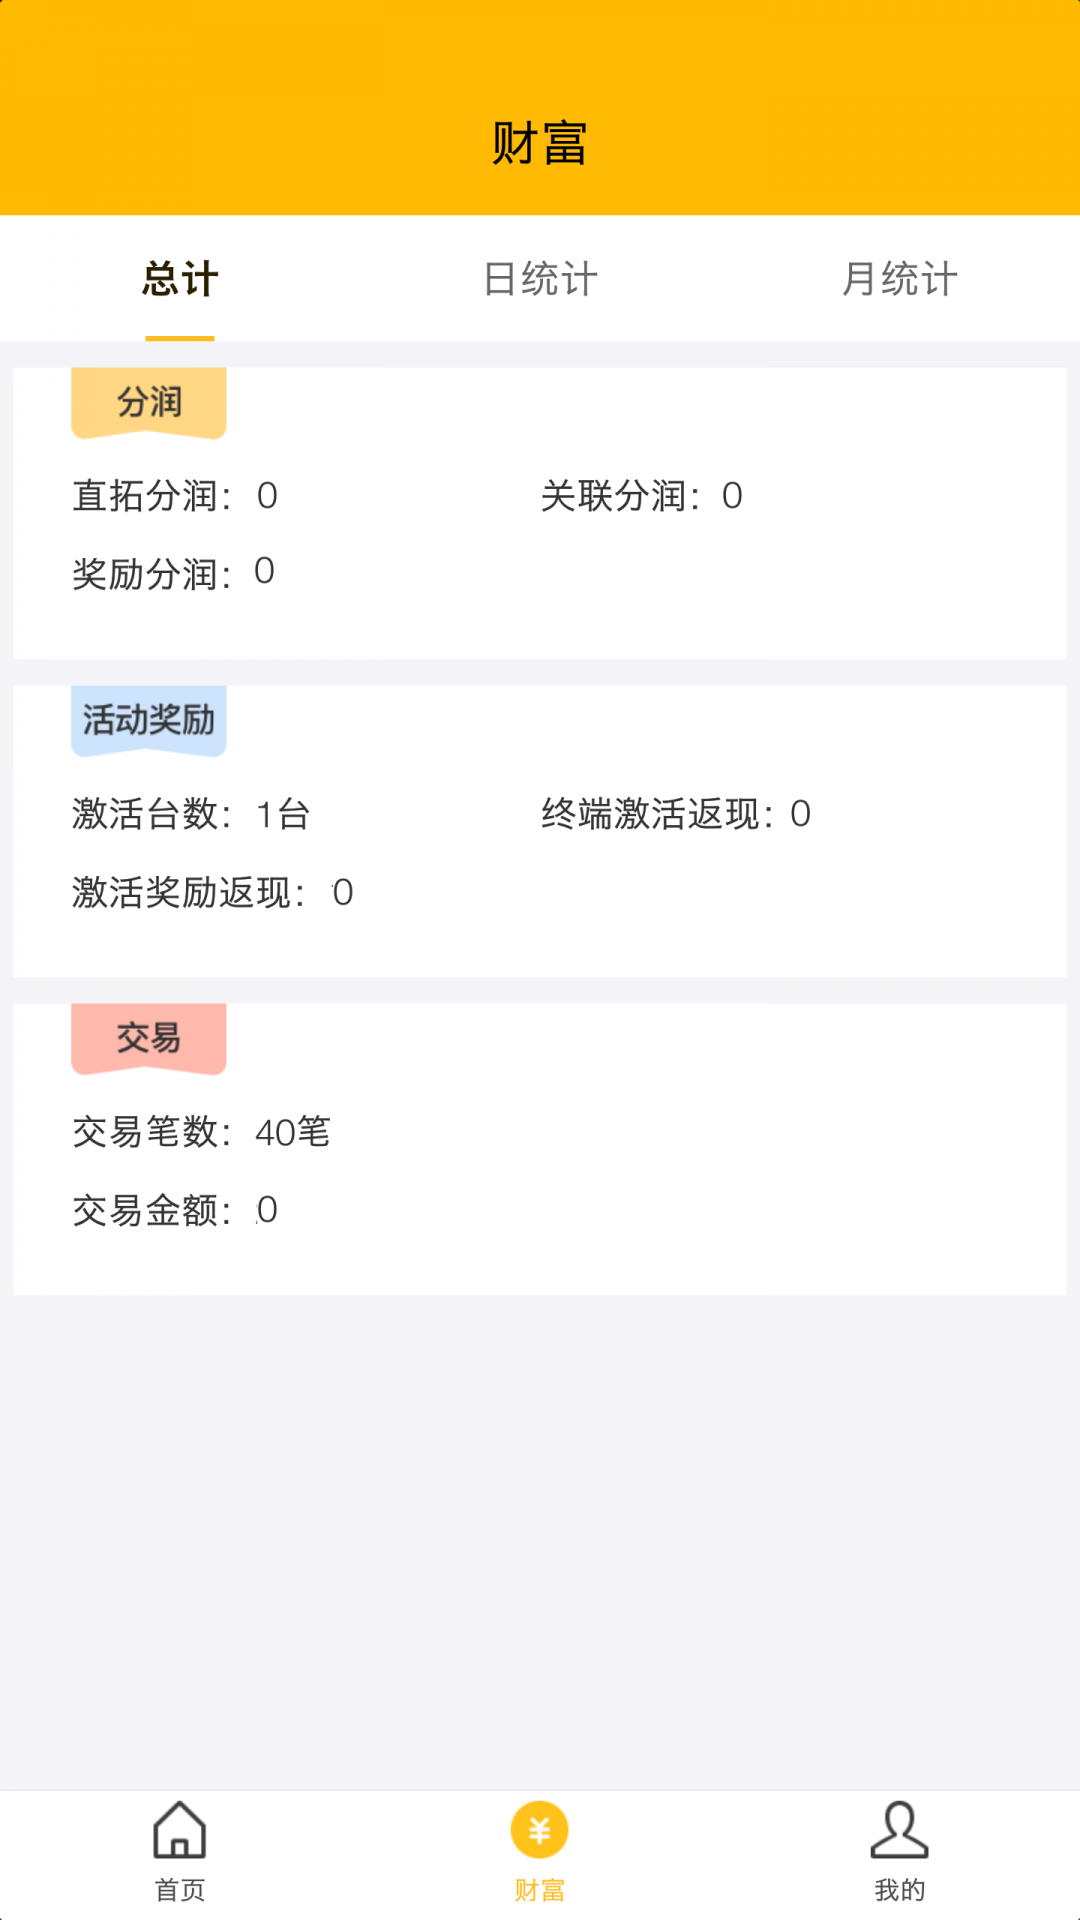Open the 我的 profile person icon
The image size is (1080, 1920).
pyautogui.click(x=900, y=1830)
